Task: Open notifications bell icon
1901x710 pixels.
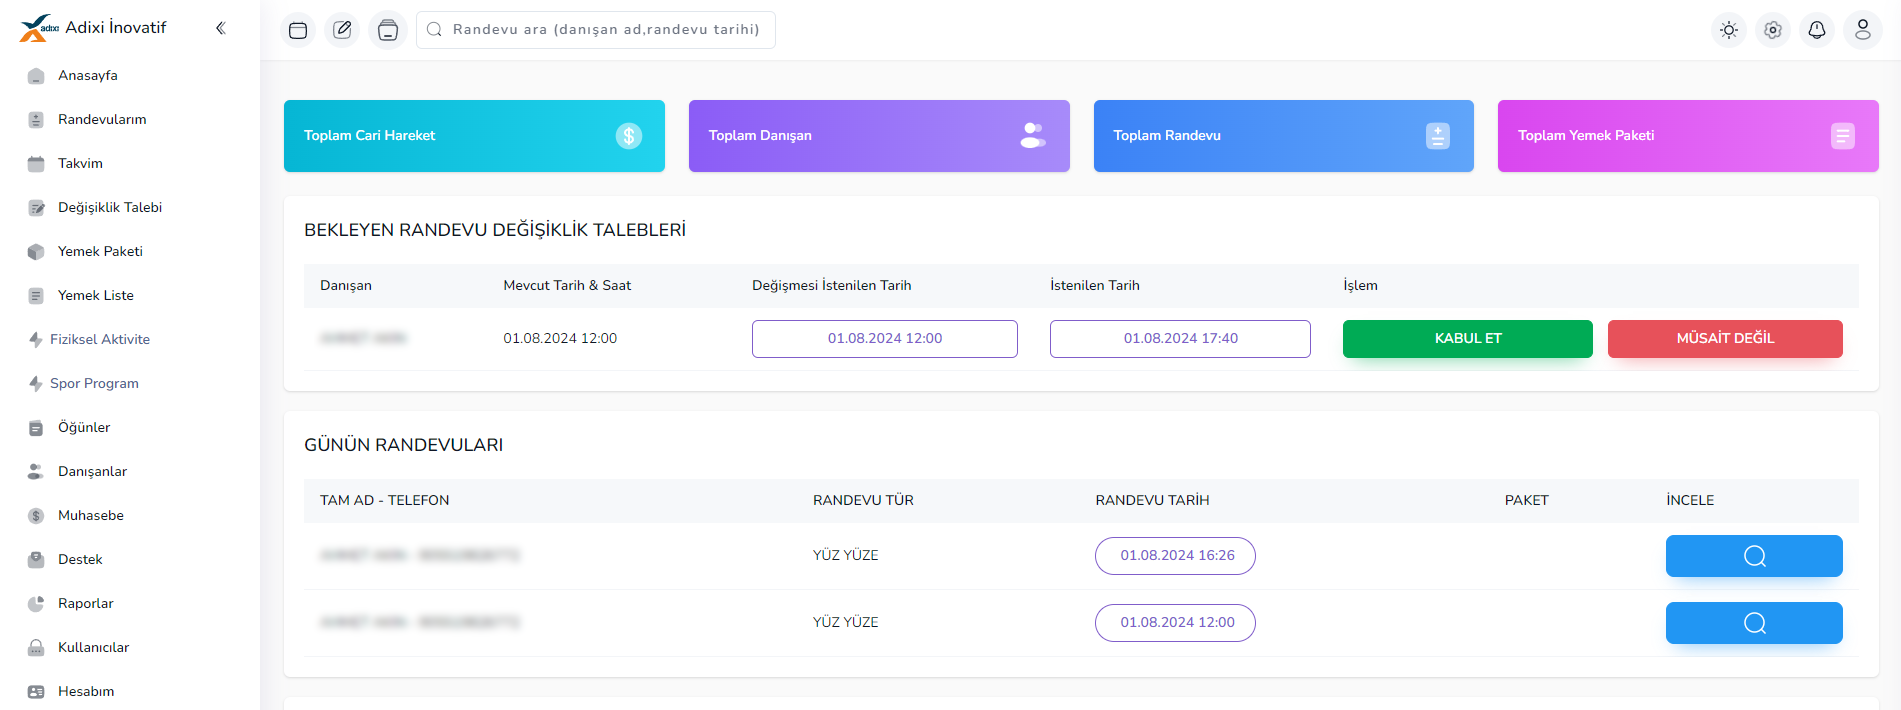Action: point(1817,30)
